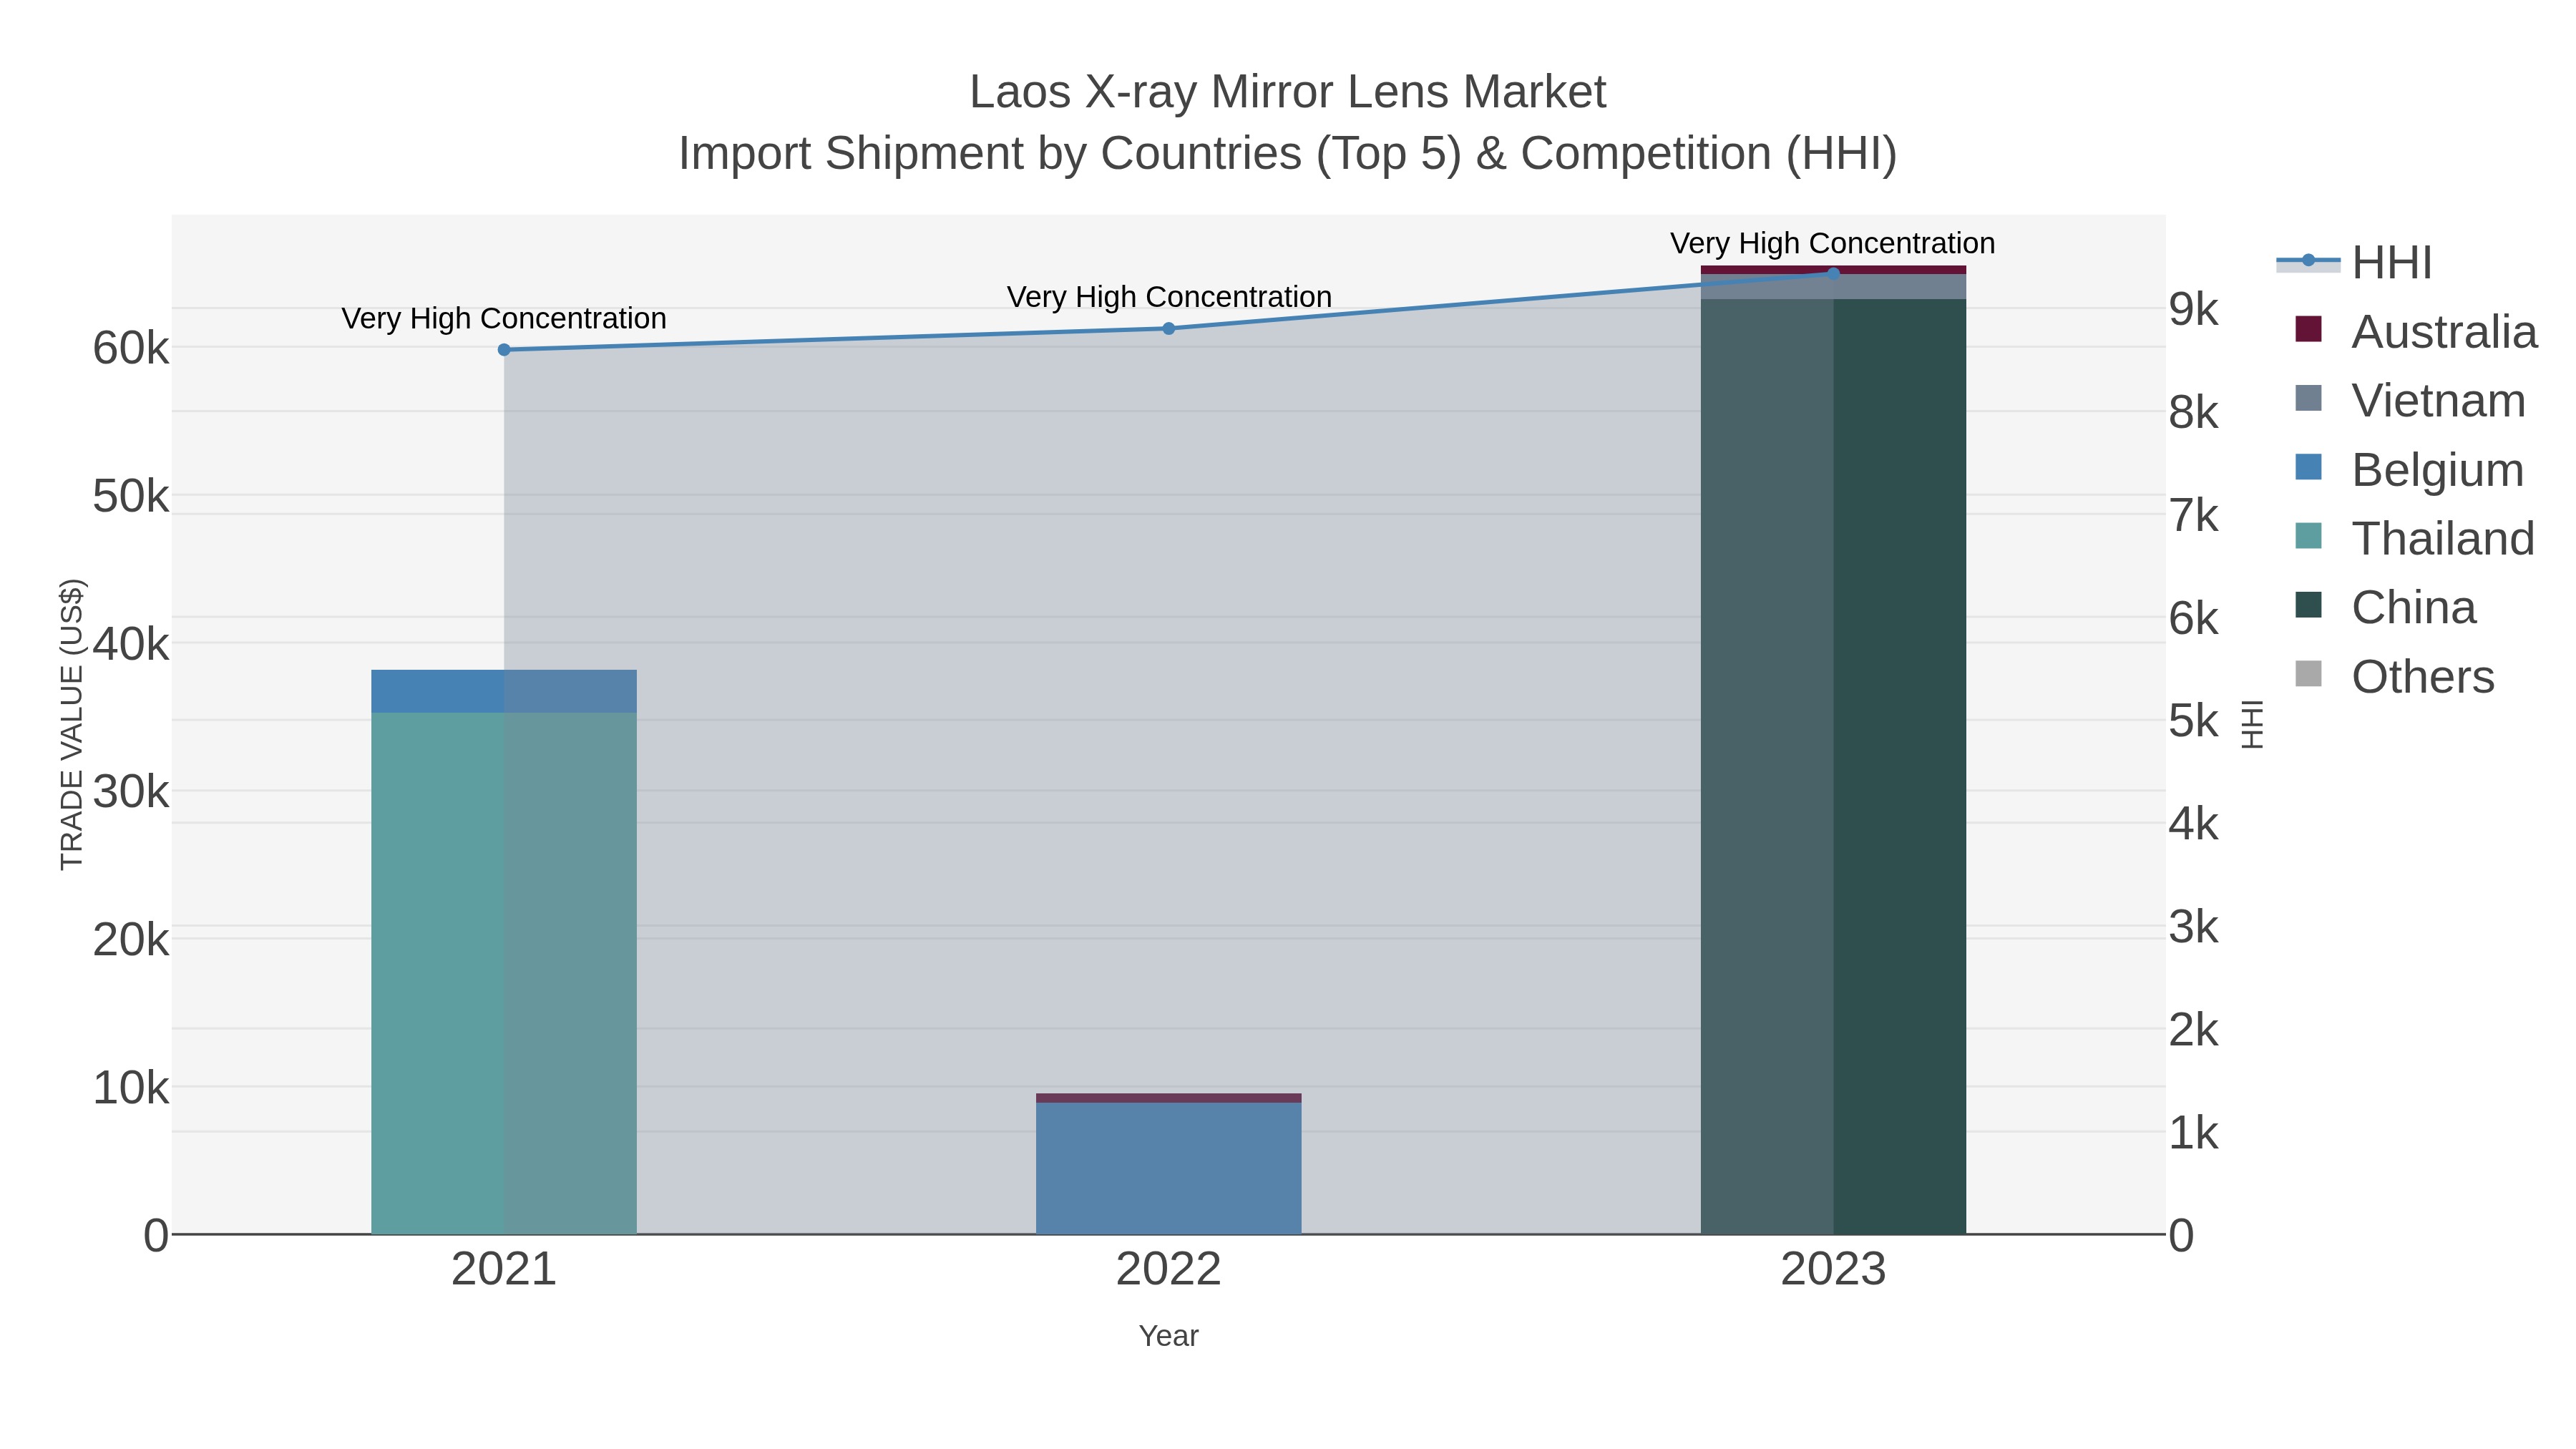Viewport: 2576px width, 1449px height.
Task: Click the Belgium blue legend swatch
Action: click(2308, 467)
